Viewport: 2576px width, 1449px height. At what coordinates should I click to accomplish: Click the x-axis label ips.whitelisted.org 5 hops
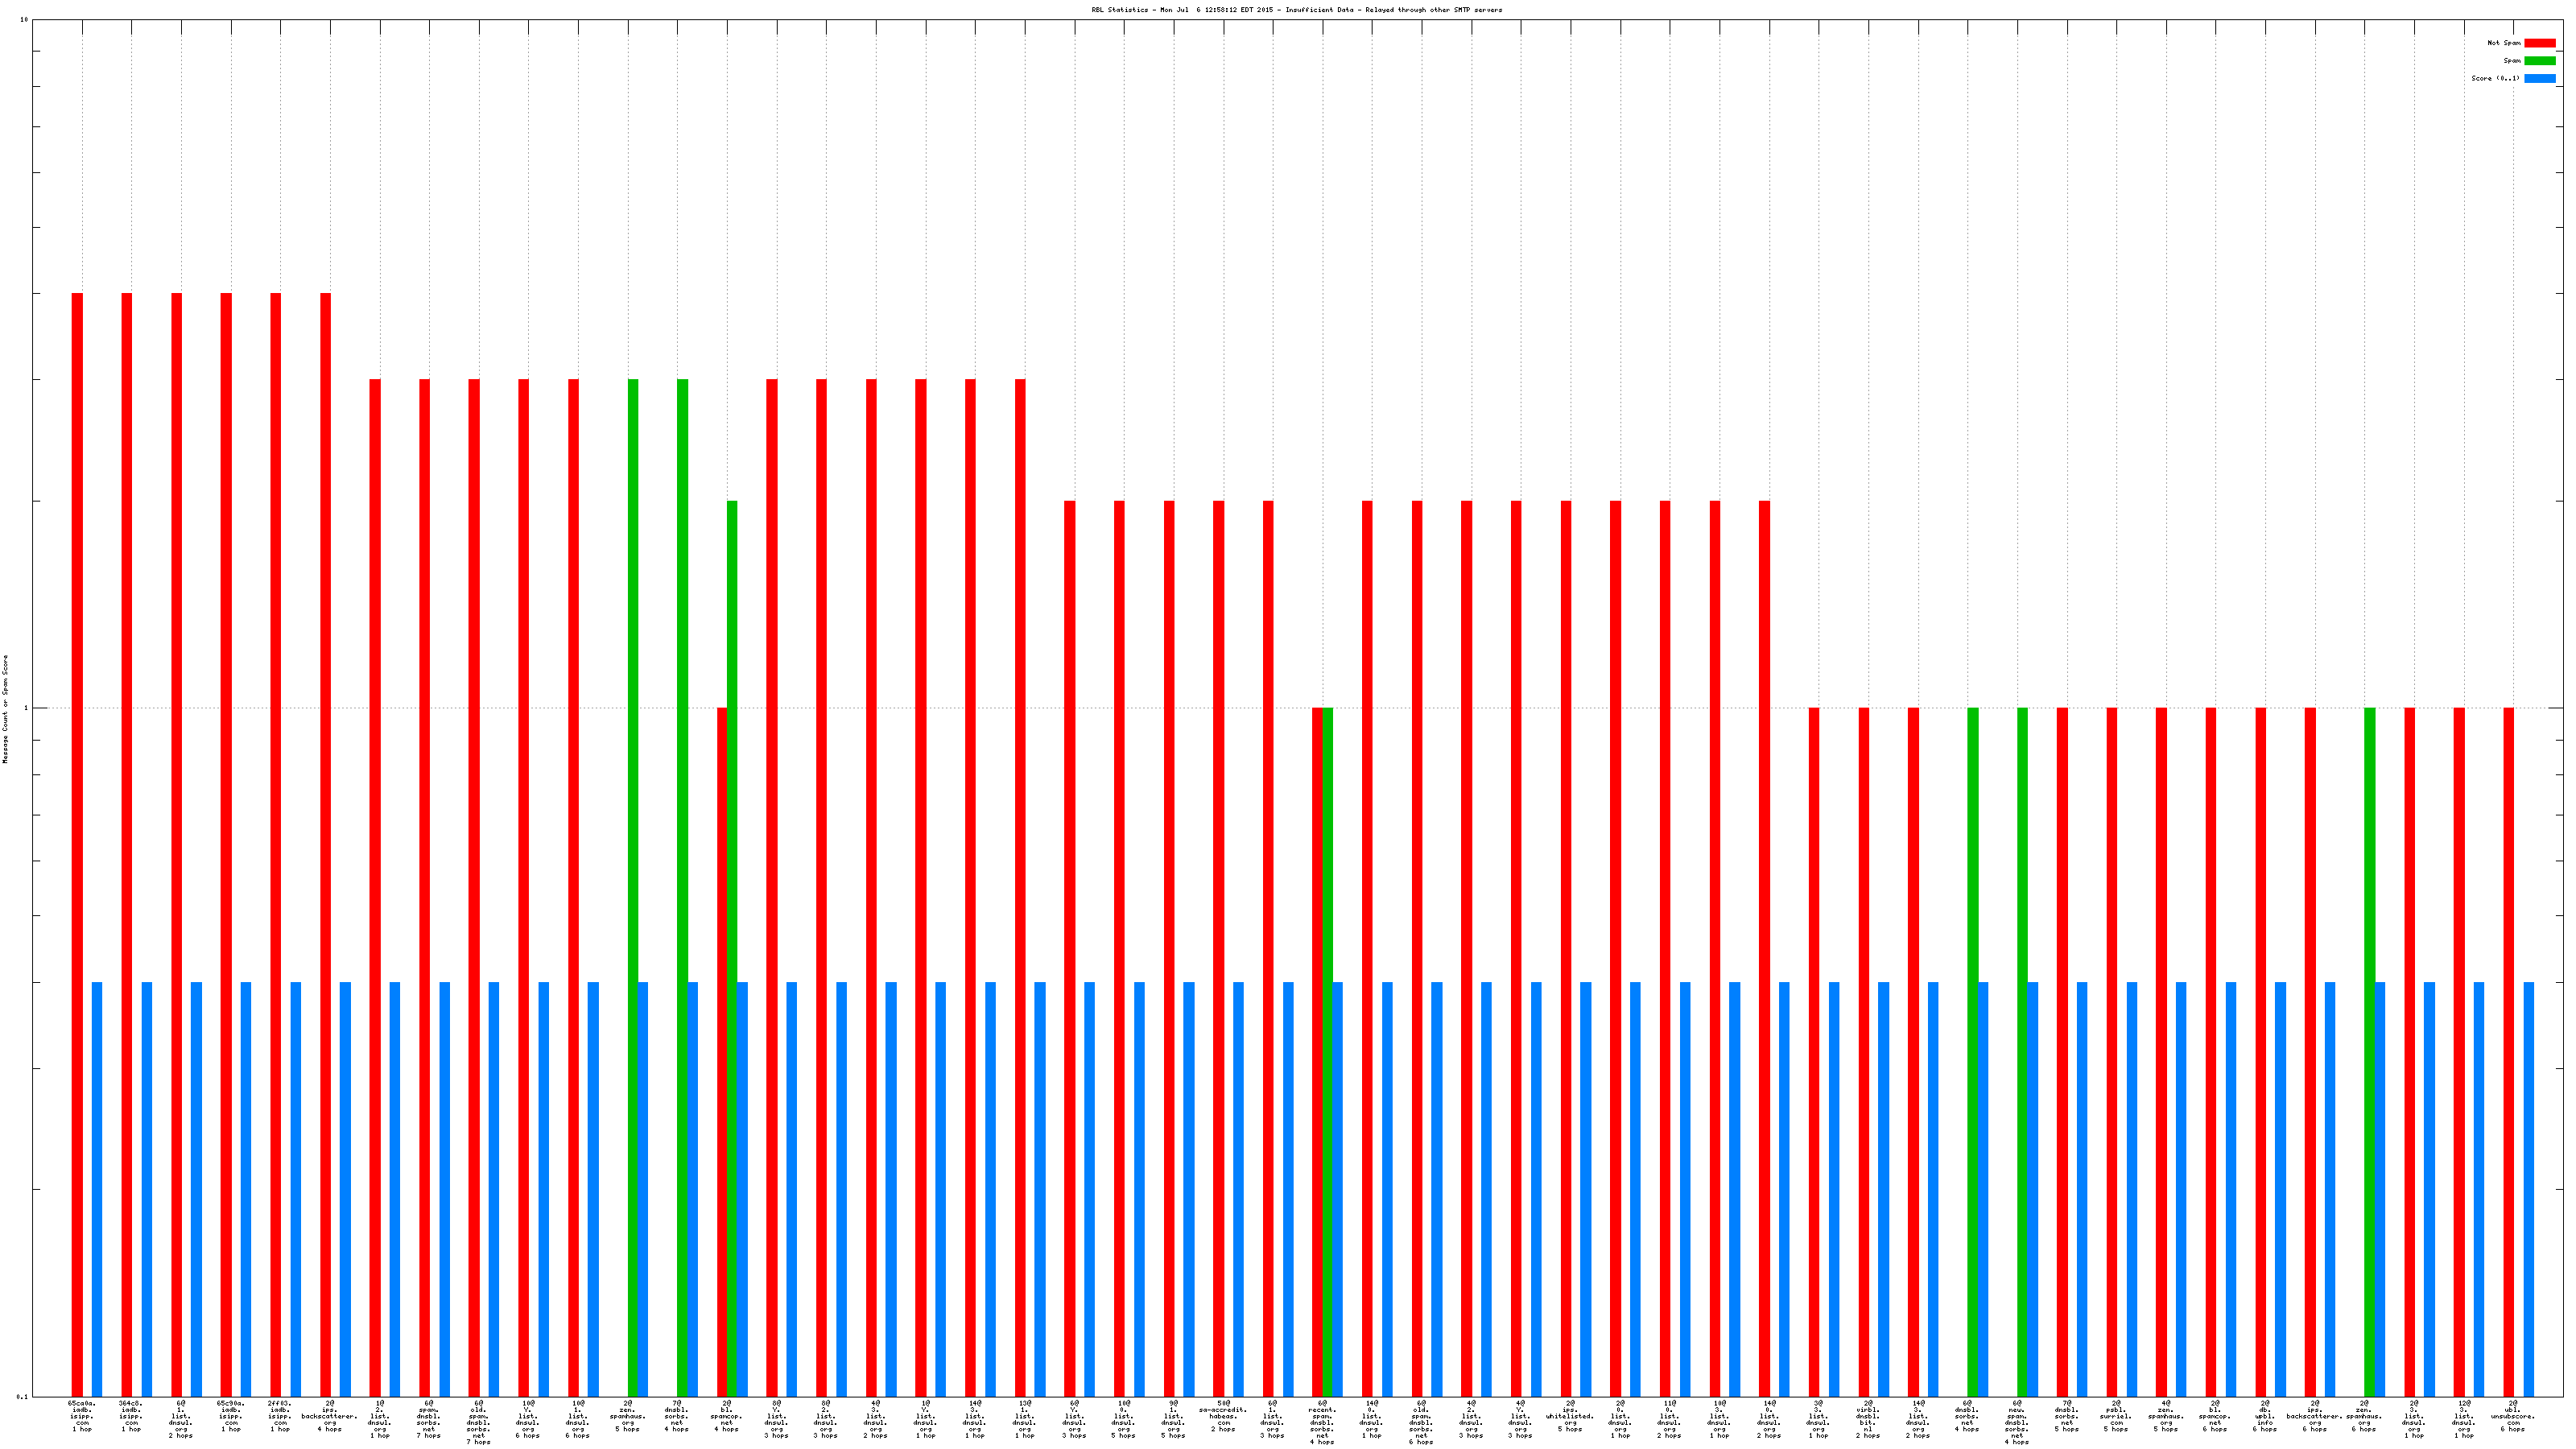(1569, 1418)
